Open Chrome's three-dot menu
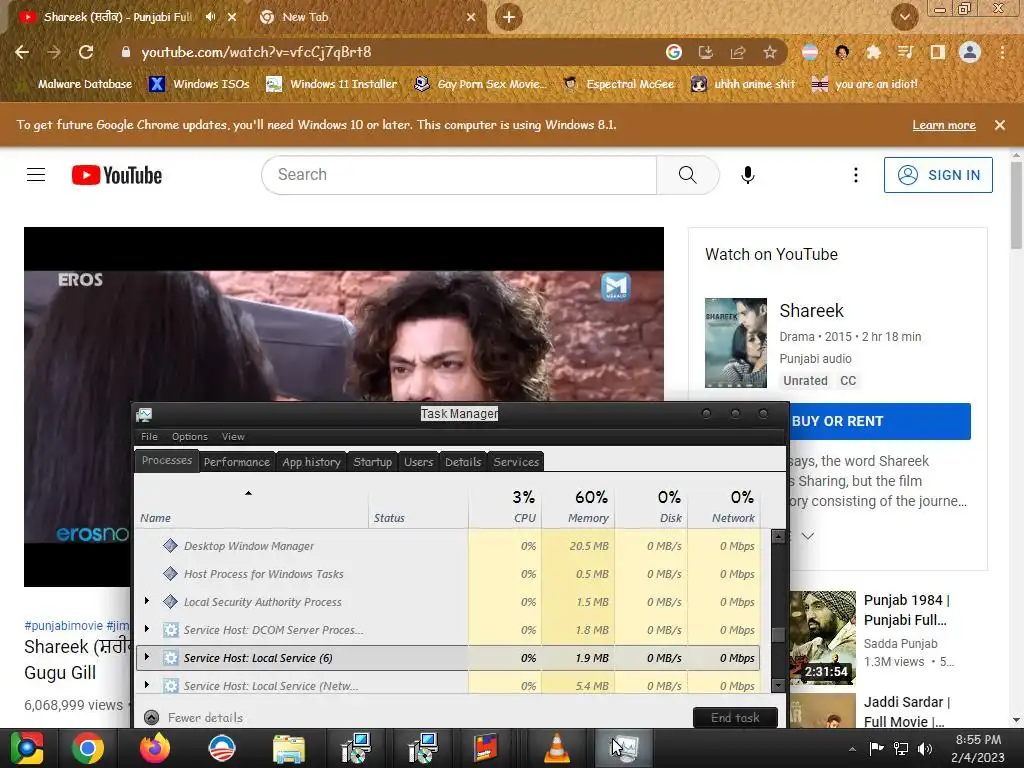Viewport: 1024px width, 768px height. (1002, 52)
